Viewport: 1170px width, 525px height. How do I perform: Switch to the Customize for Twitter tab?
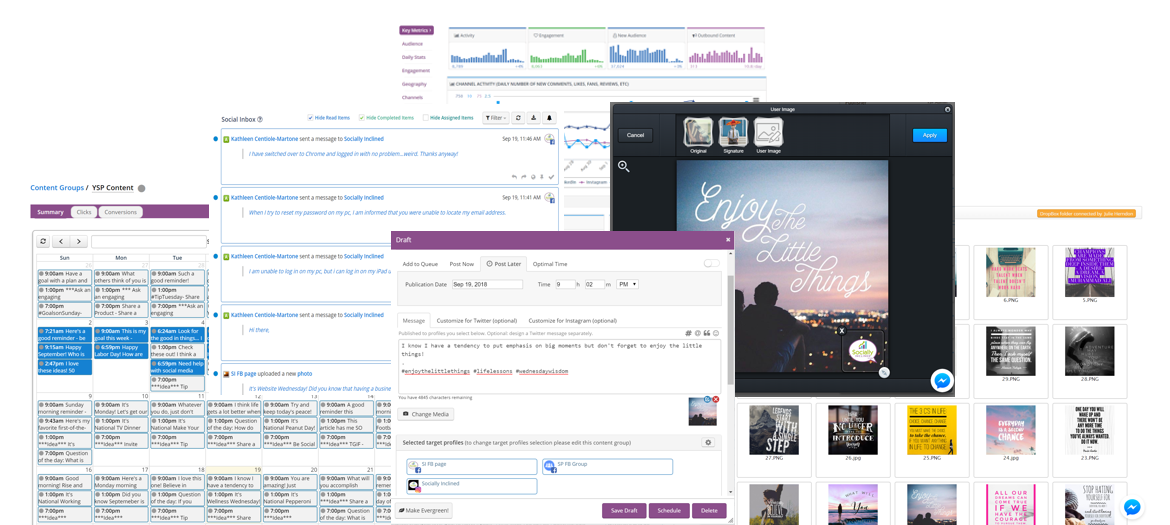tap(476, 320)
